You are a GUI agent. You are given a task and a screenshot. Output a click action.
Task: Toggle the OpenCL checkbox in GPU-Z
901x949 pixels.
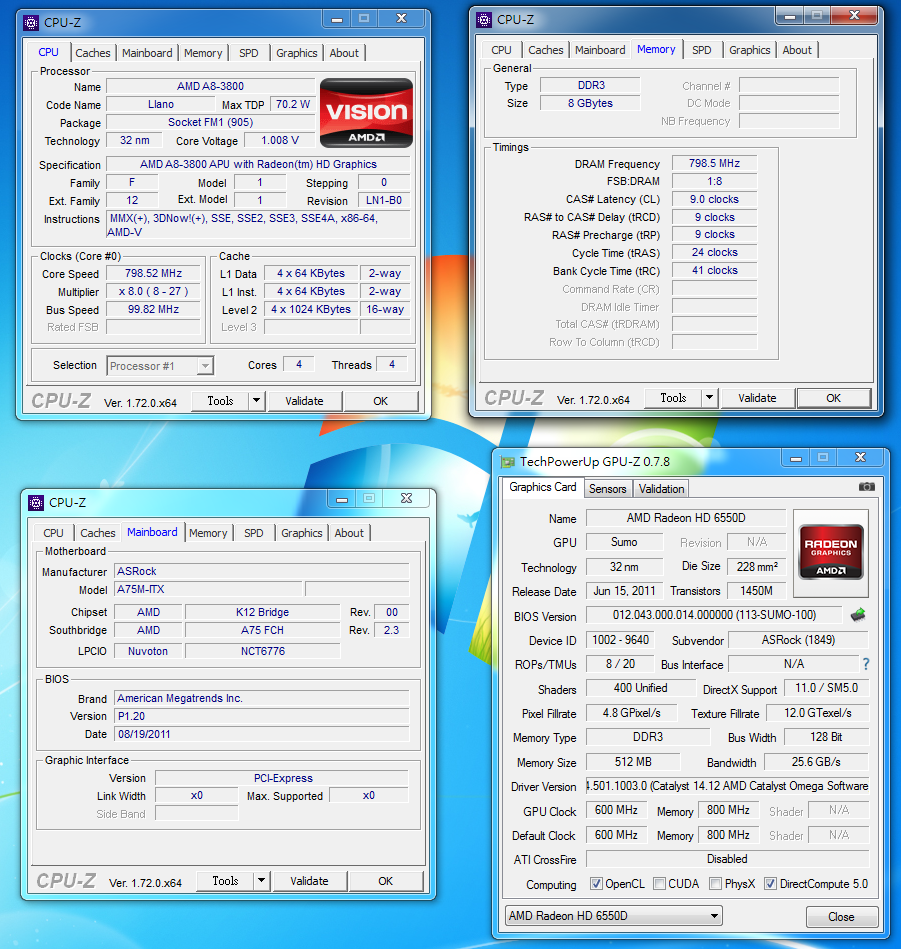[596, 884]
